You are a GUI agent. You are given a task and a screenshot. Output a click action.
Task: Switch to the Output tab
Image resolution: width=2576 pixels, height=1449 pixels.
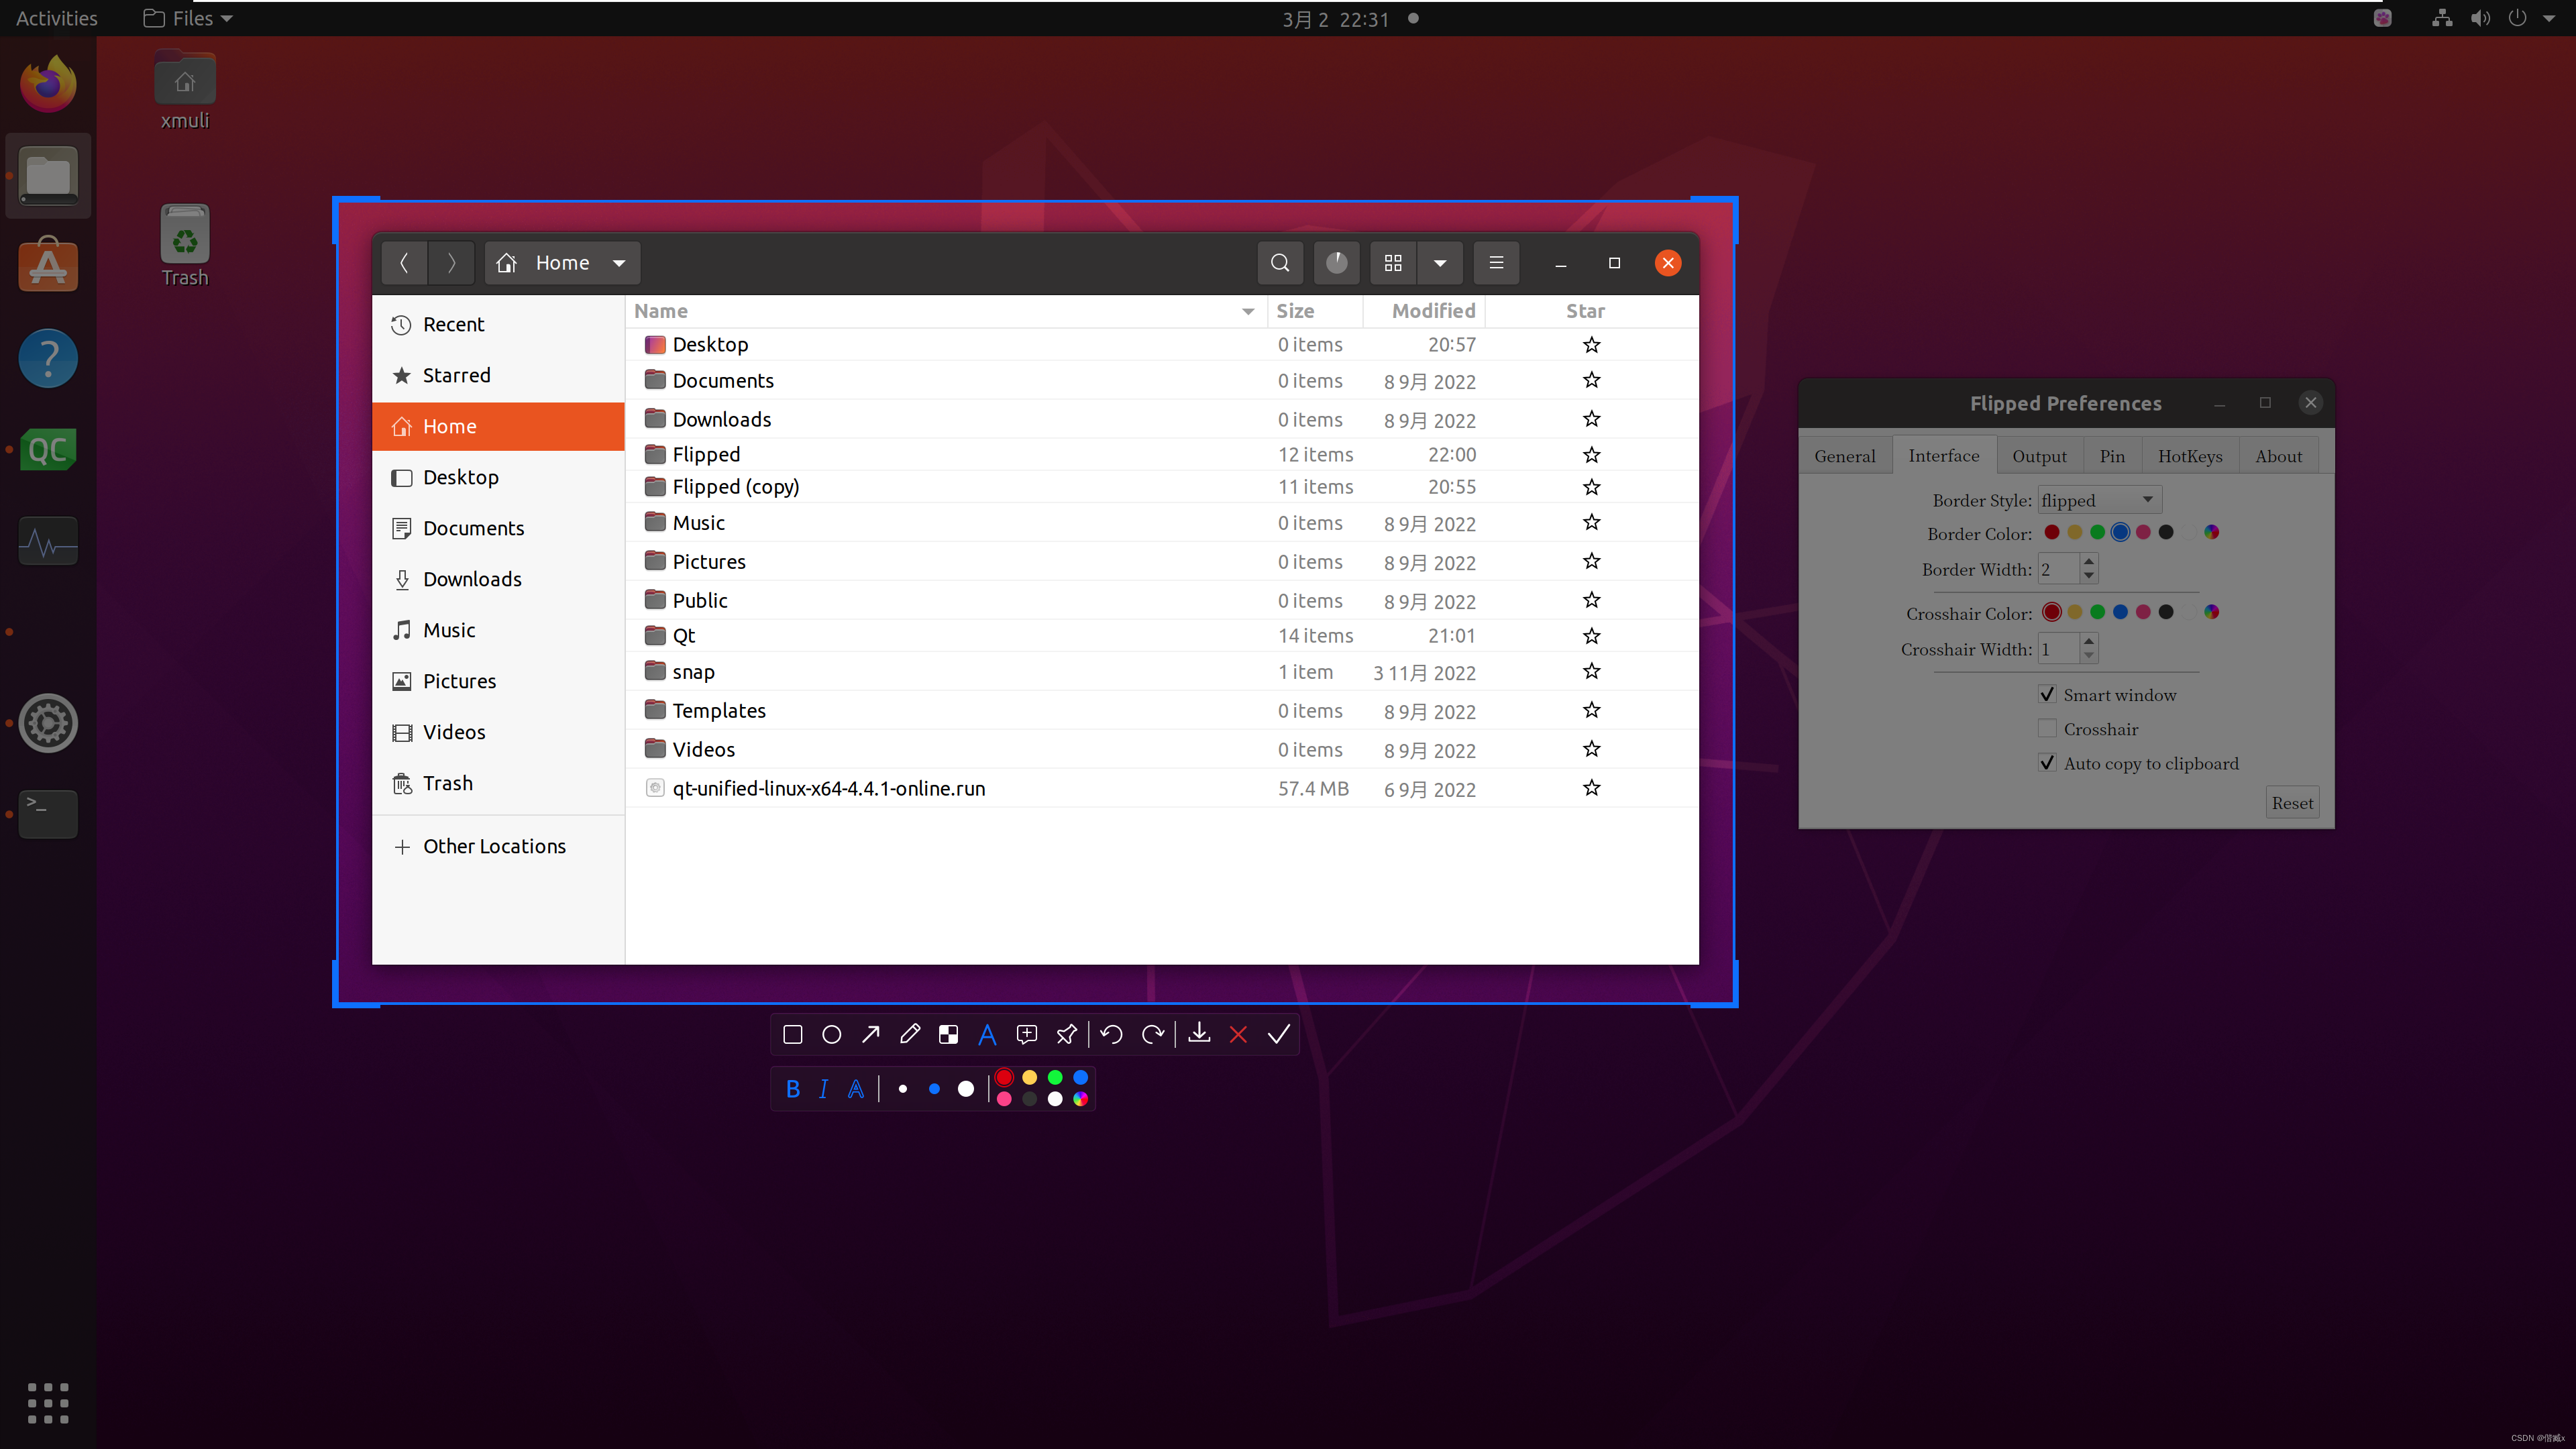2039,456
